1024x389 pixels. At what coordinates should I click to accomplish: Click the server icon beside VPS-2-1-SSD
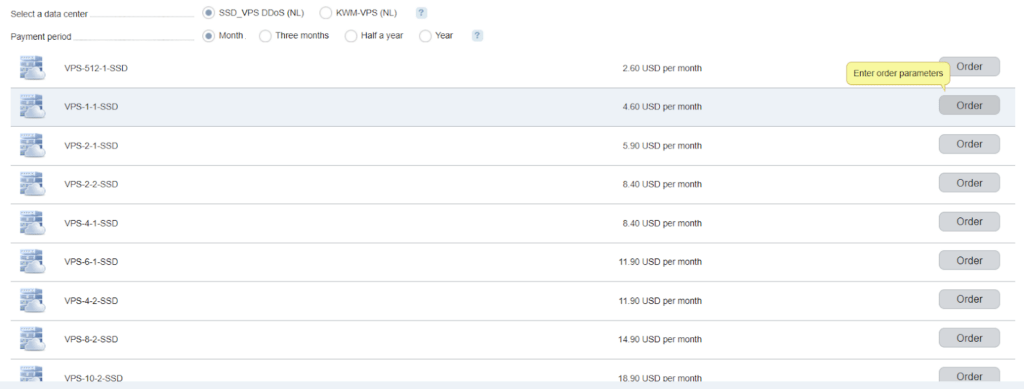(31, 145)
